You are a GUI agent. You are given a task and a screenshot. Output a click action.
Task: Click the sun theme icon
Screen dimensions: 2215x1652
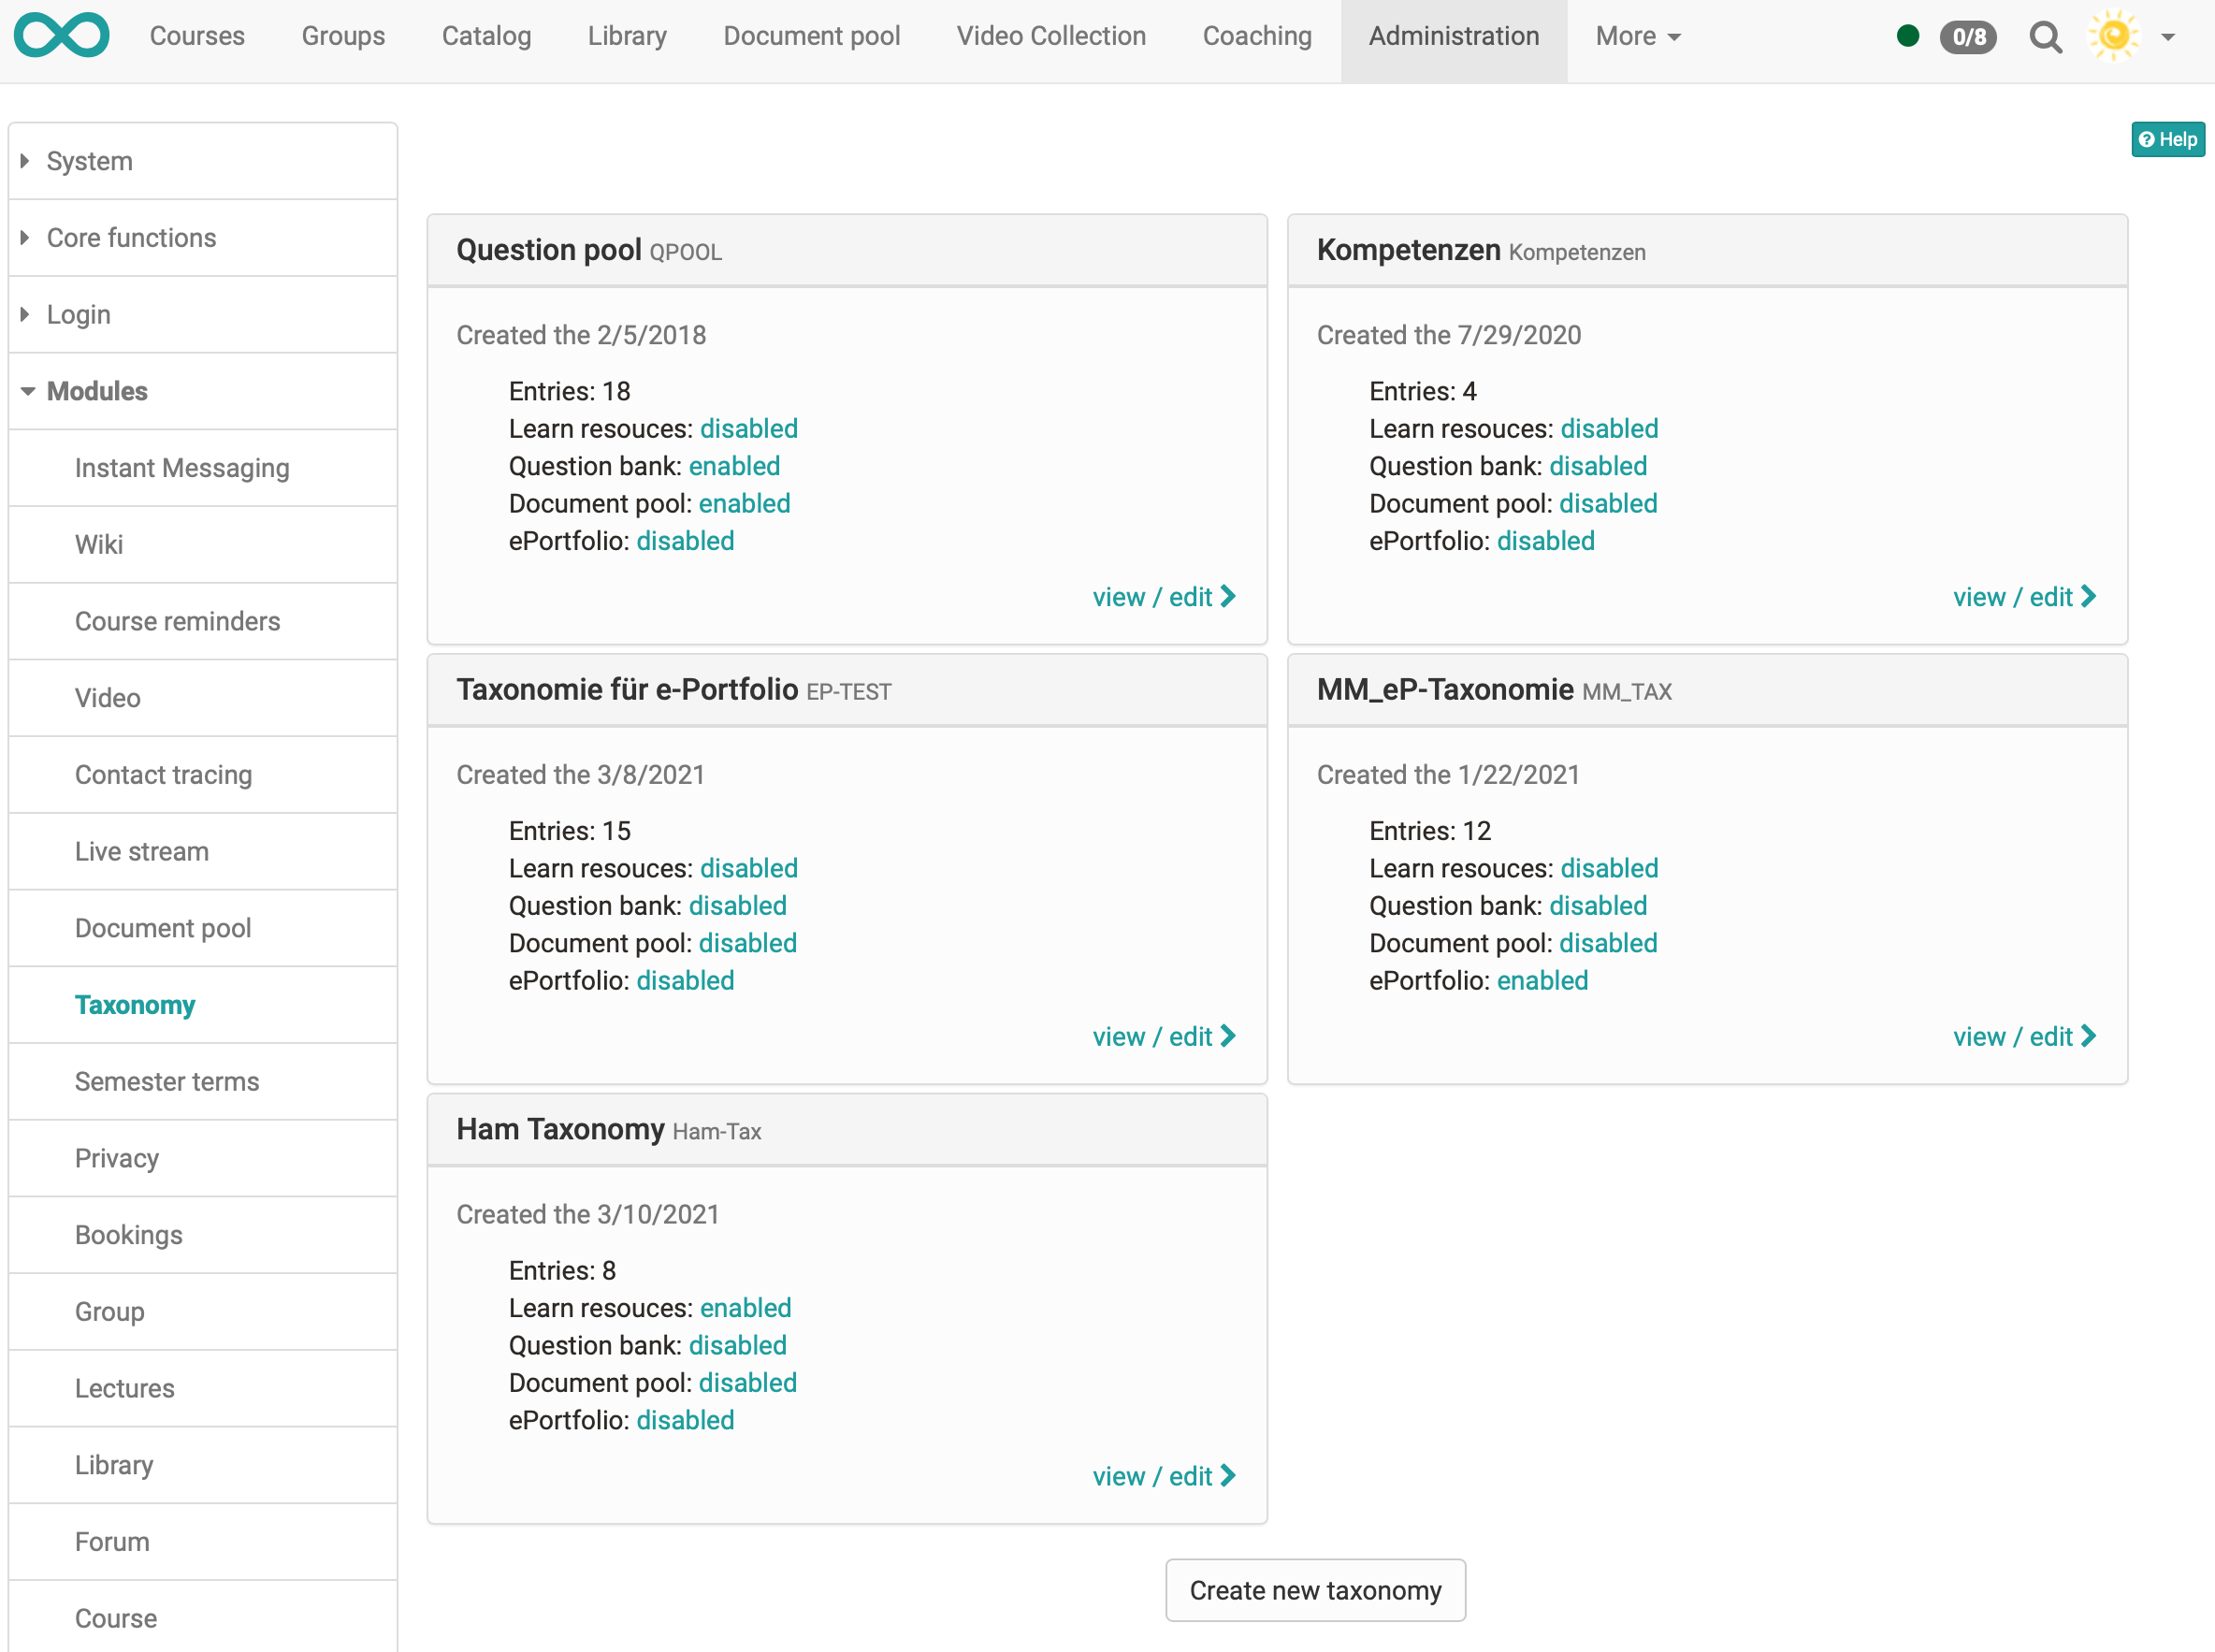(x=2115, y=35)
